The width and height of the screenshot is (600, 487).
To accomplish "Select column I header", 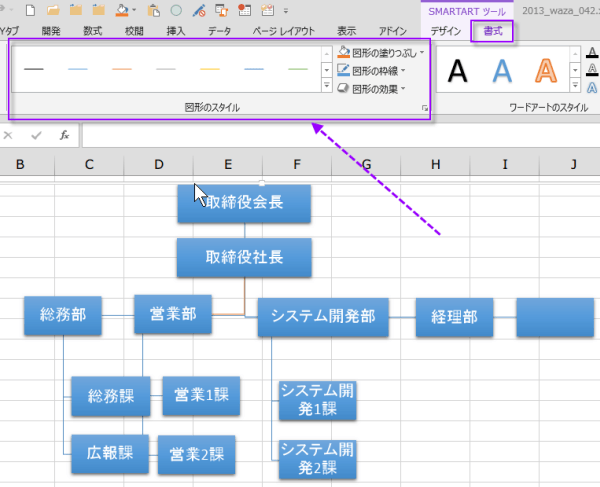I will 505,165.
